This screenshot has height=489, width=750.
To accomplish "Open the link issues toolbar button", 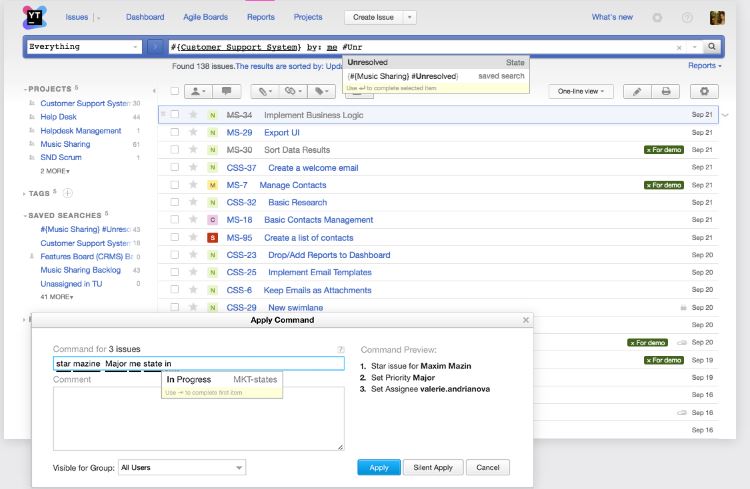I will point(293,91).
